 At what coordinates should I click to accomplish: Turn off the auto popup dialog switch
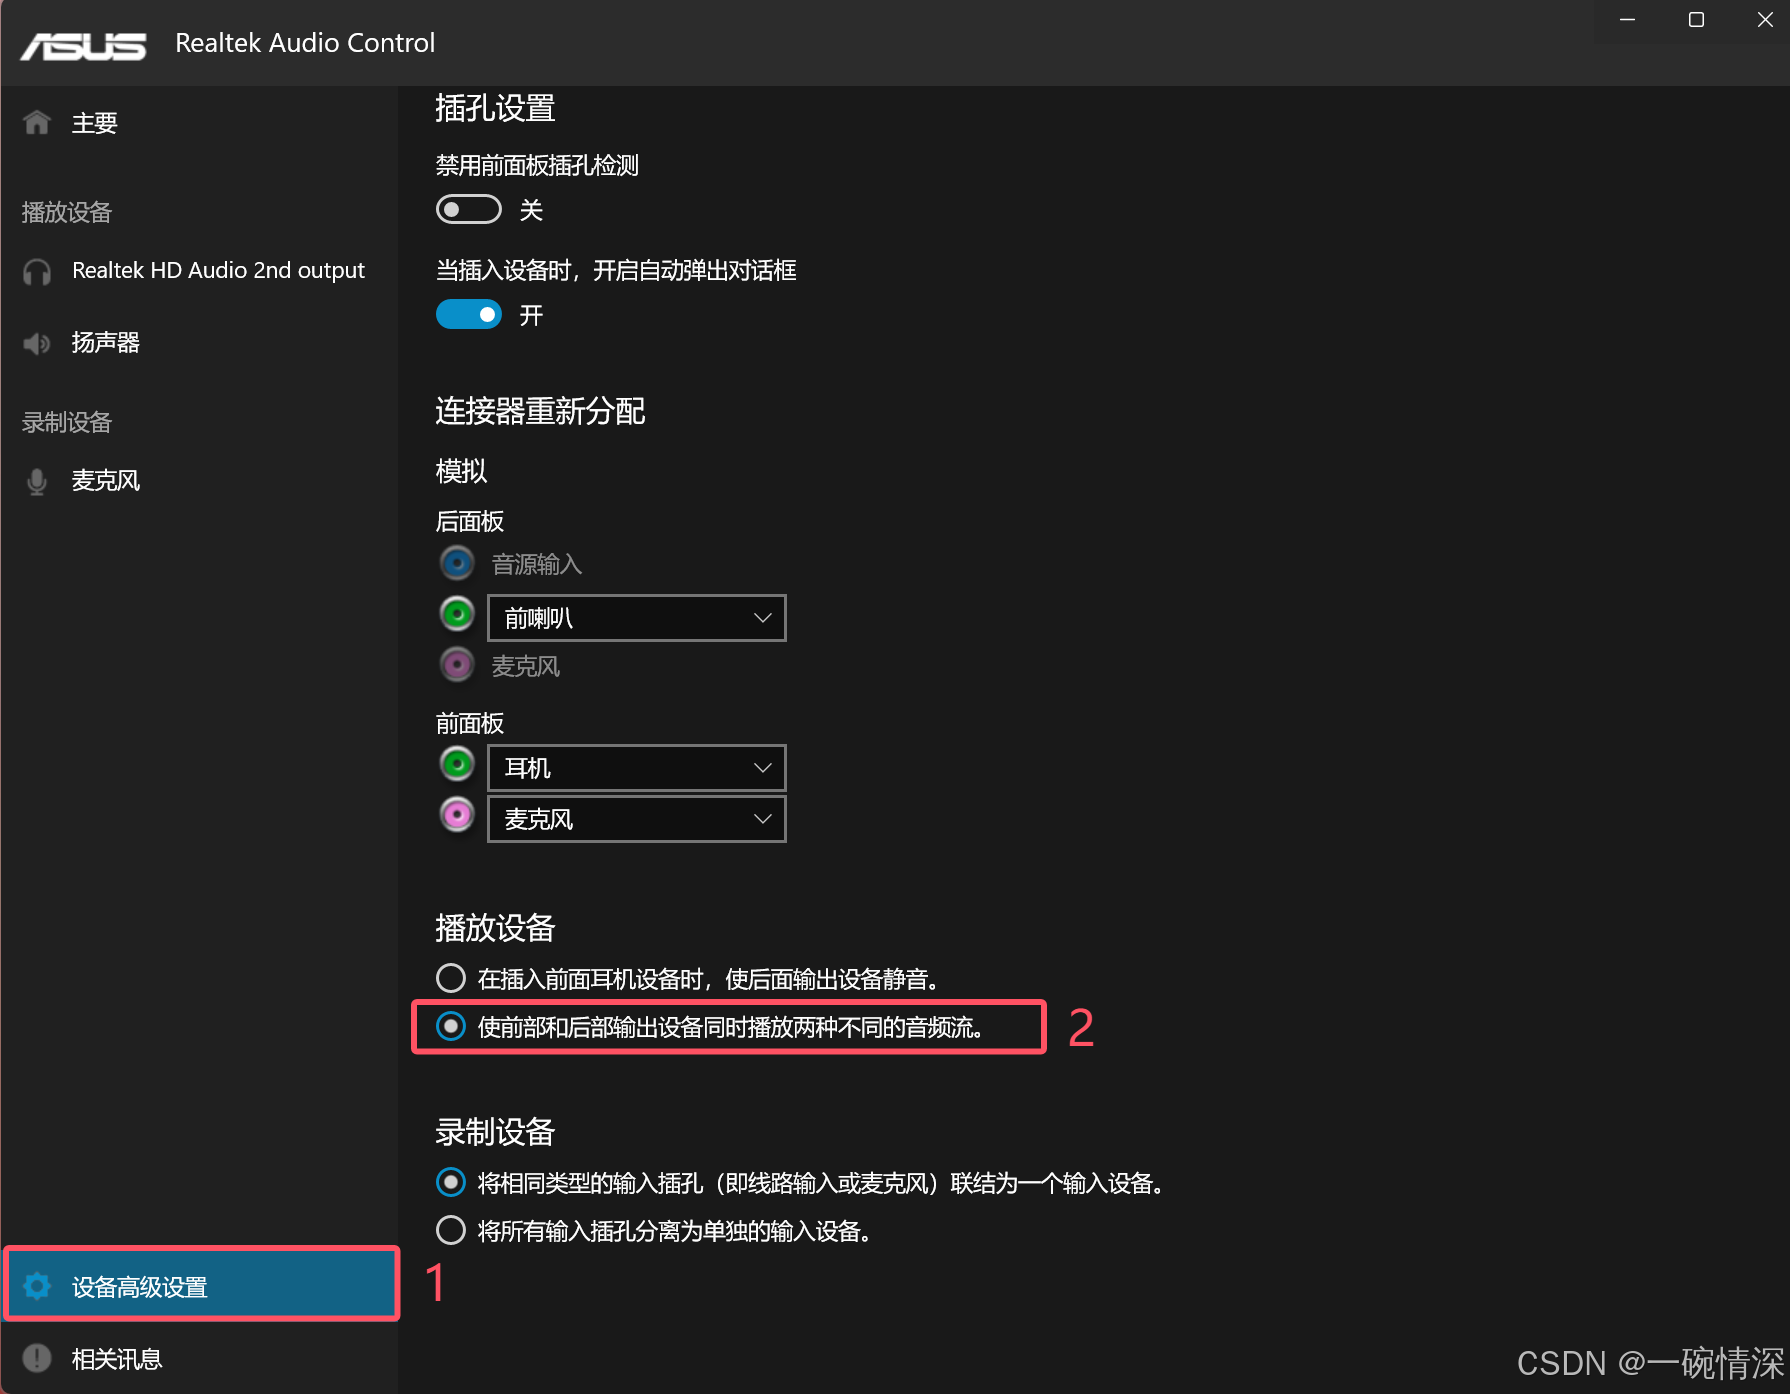[468, 314]
